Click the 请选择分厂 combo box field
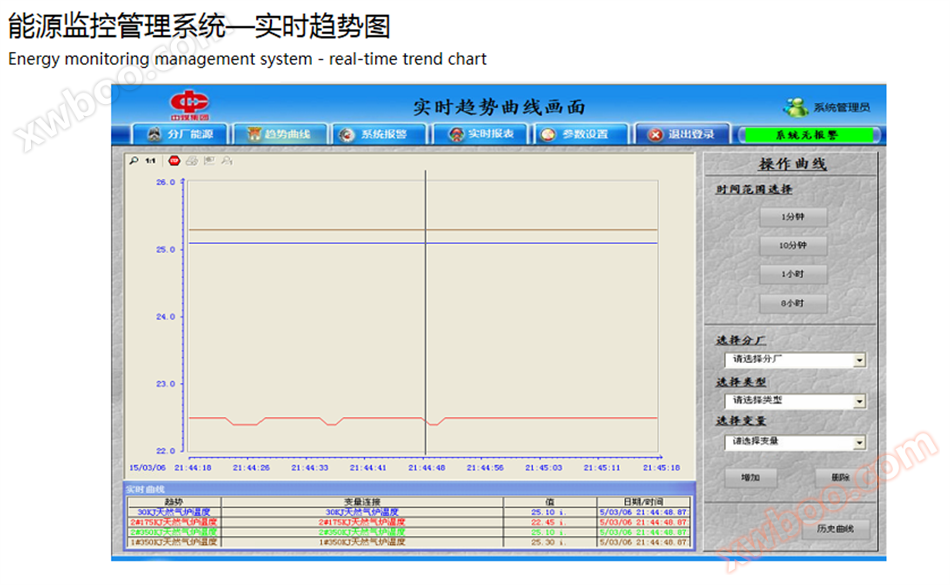This screenshot has width=950, height=585. 795,360
